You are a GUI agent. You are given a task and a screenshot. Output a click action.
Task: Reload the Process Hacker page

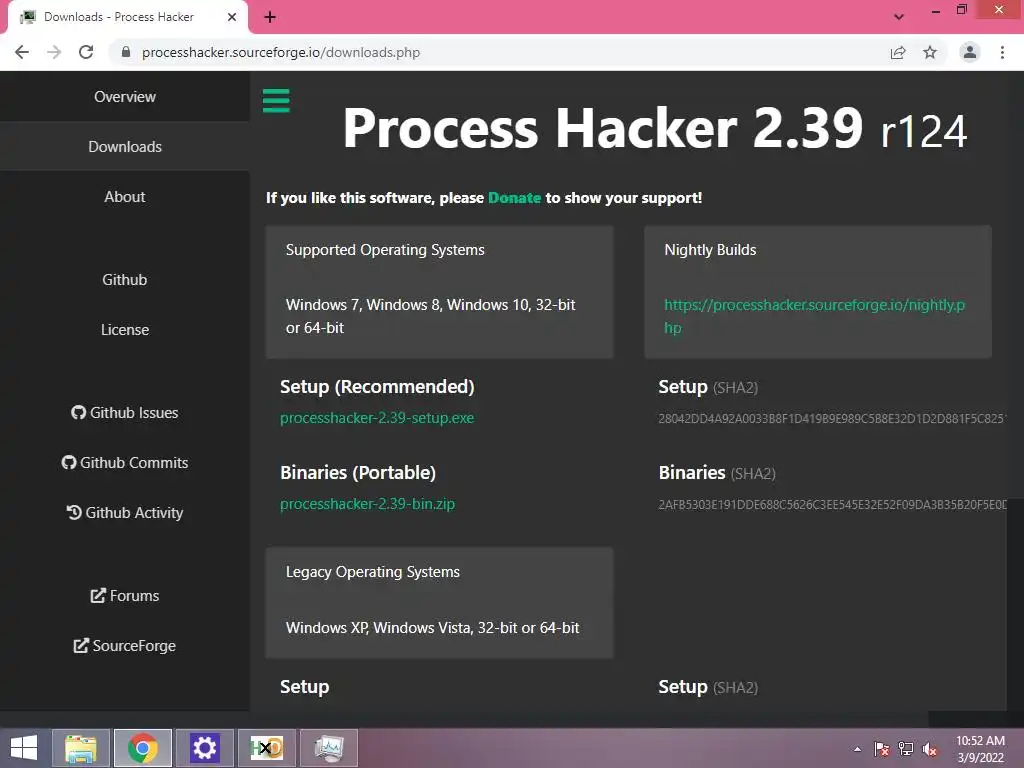(86, 52)
